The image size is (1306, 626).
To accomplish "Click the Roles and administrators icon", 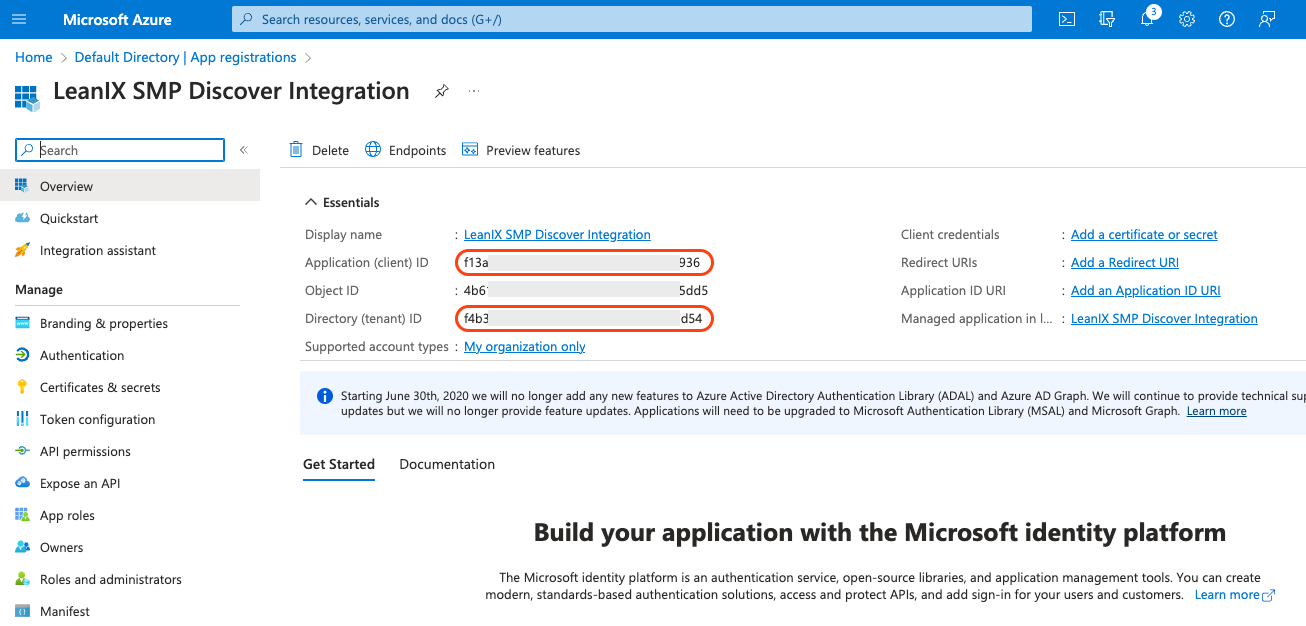I will [x=22, y=579].
